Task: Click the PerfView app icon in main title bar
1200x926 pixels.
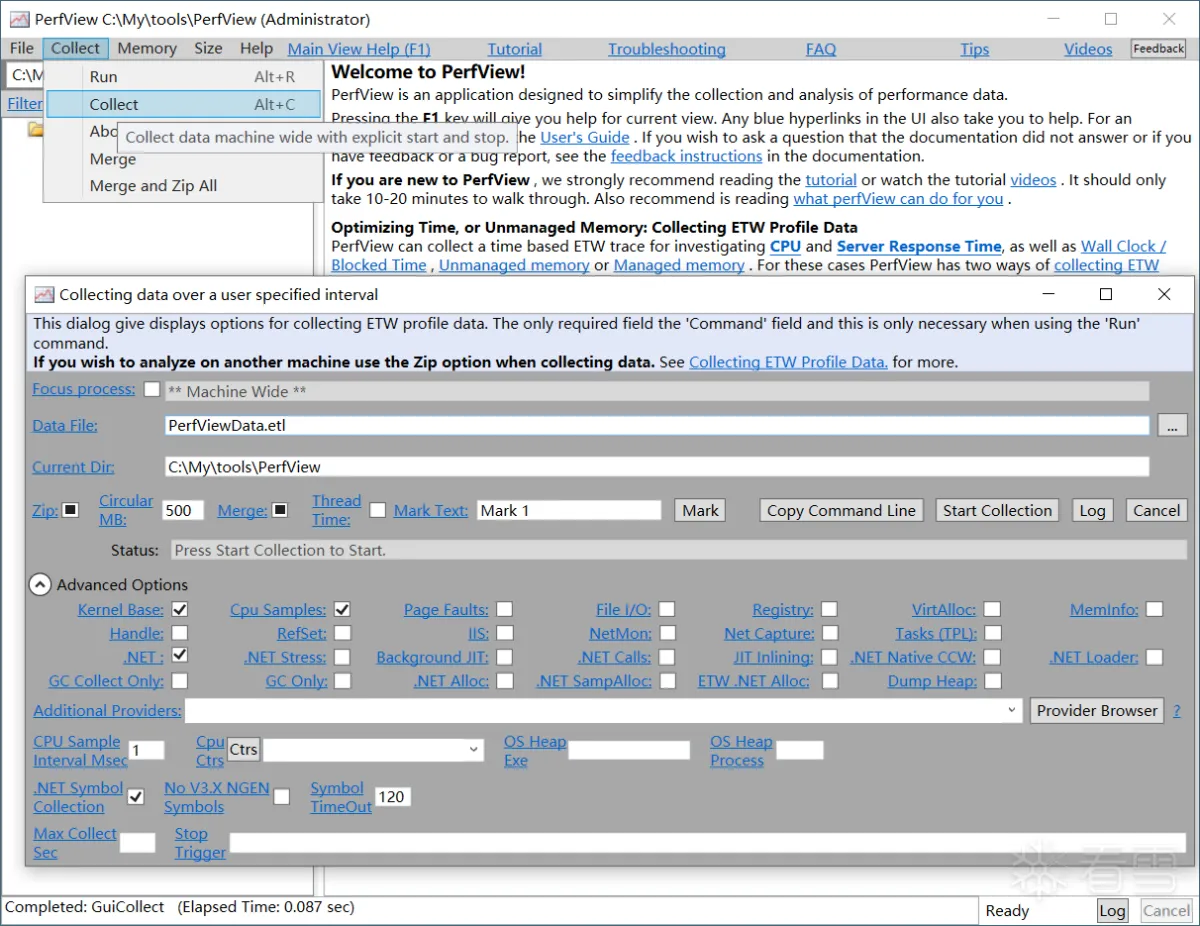Action: [x=19, y=19]
